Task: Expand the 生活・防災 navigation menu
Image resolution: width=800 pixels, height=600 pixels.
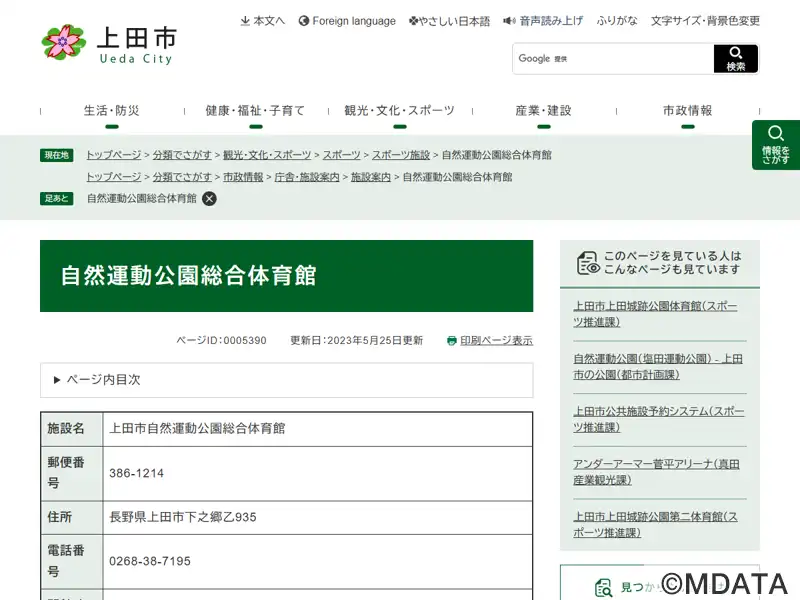Action: point(111,111)
